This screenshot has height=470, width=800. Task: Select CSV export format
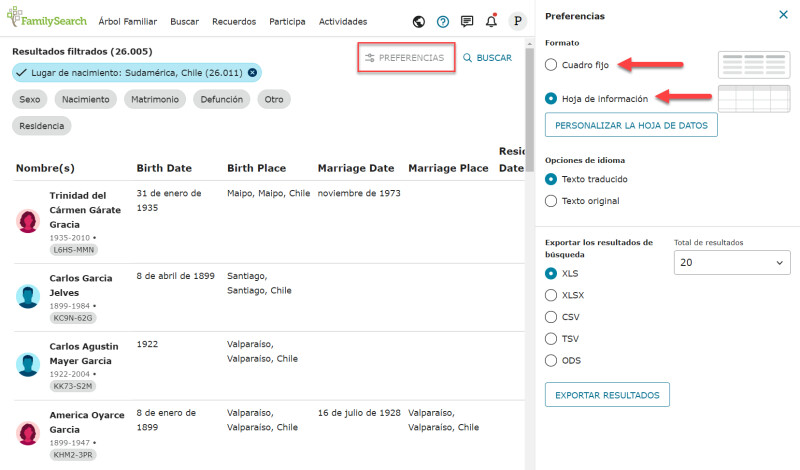551,317
